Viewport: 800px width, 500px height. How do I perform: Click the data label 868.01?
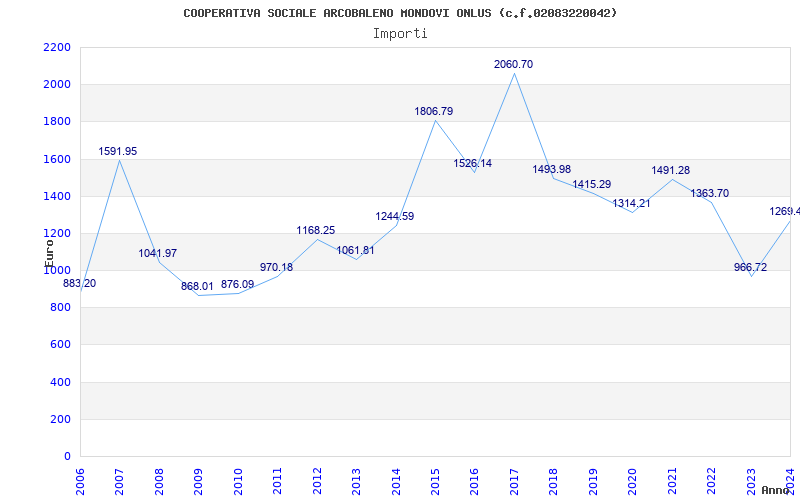(197, 287)
